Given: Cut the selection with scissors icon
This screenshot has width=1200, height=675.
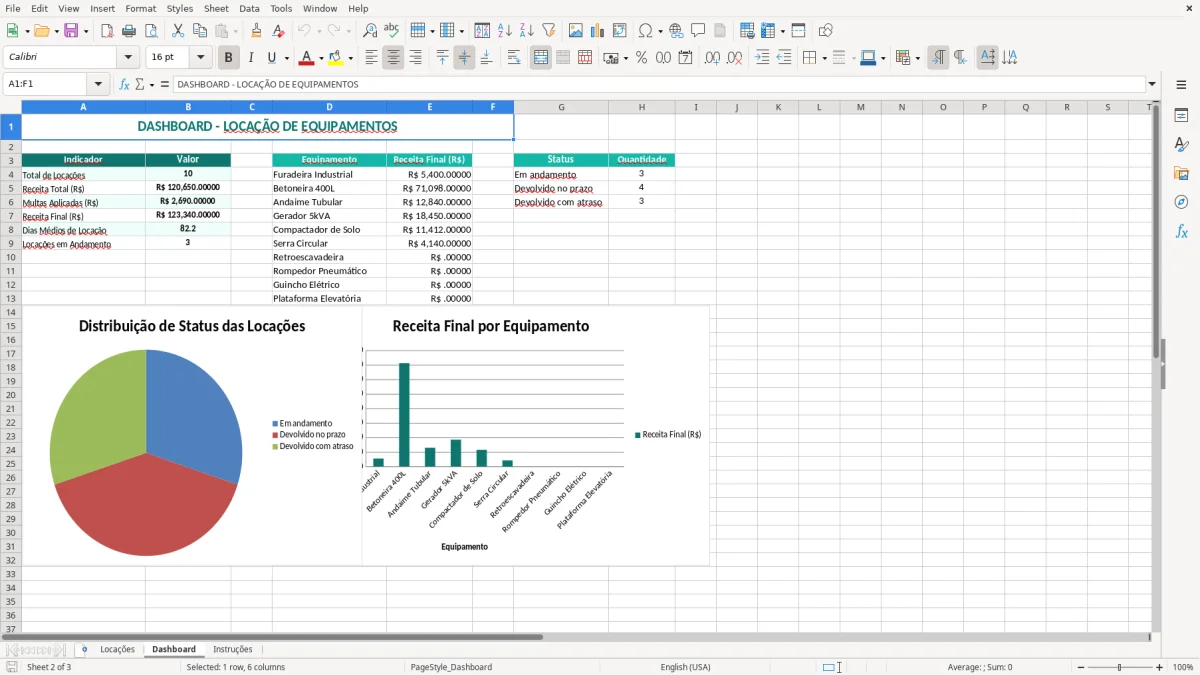Looking at the screenshot, I should [178, 31].
